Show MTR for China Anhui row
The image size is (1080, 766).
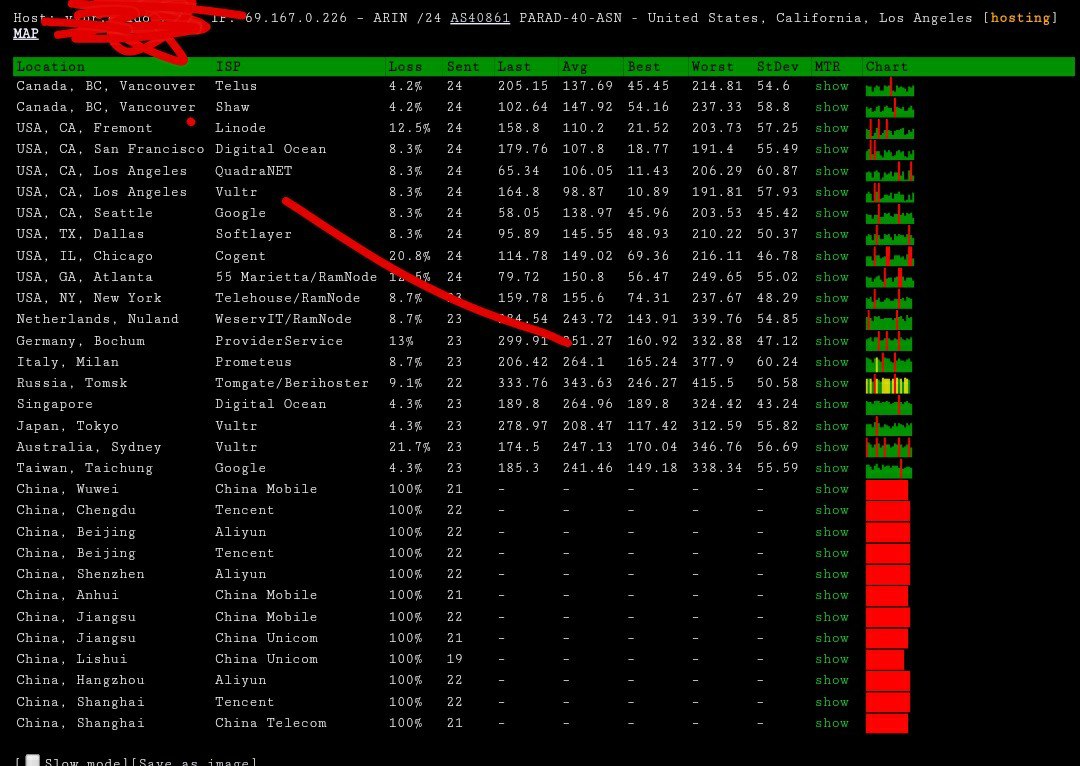coord(831,595)
